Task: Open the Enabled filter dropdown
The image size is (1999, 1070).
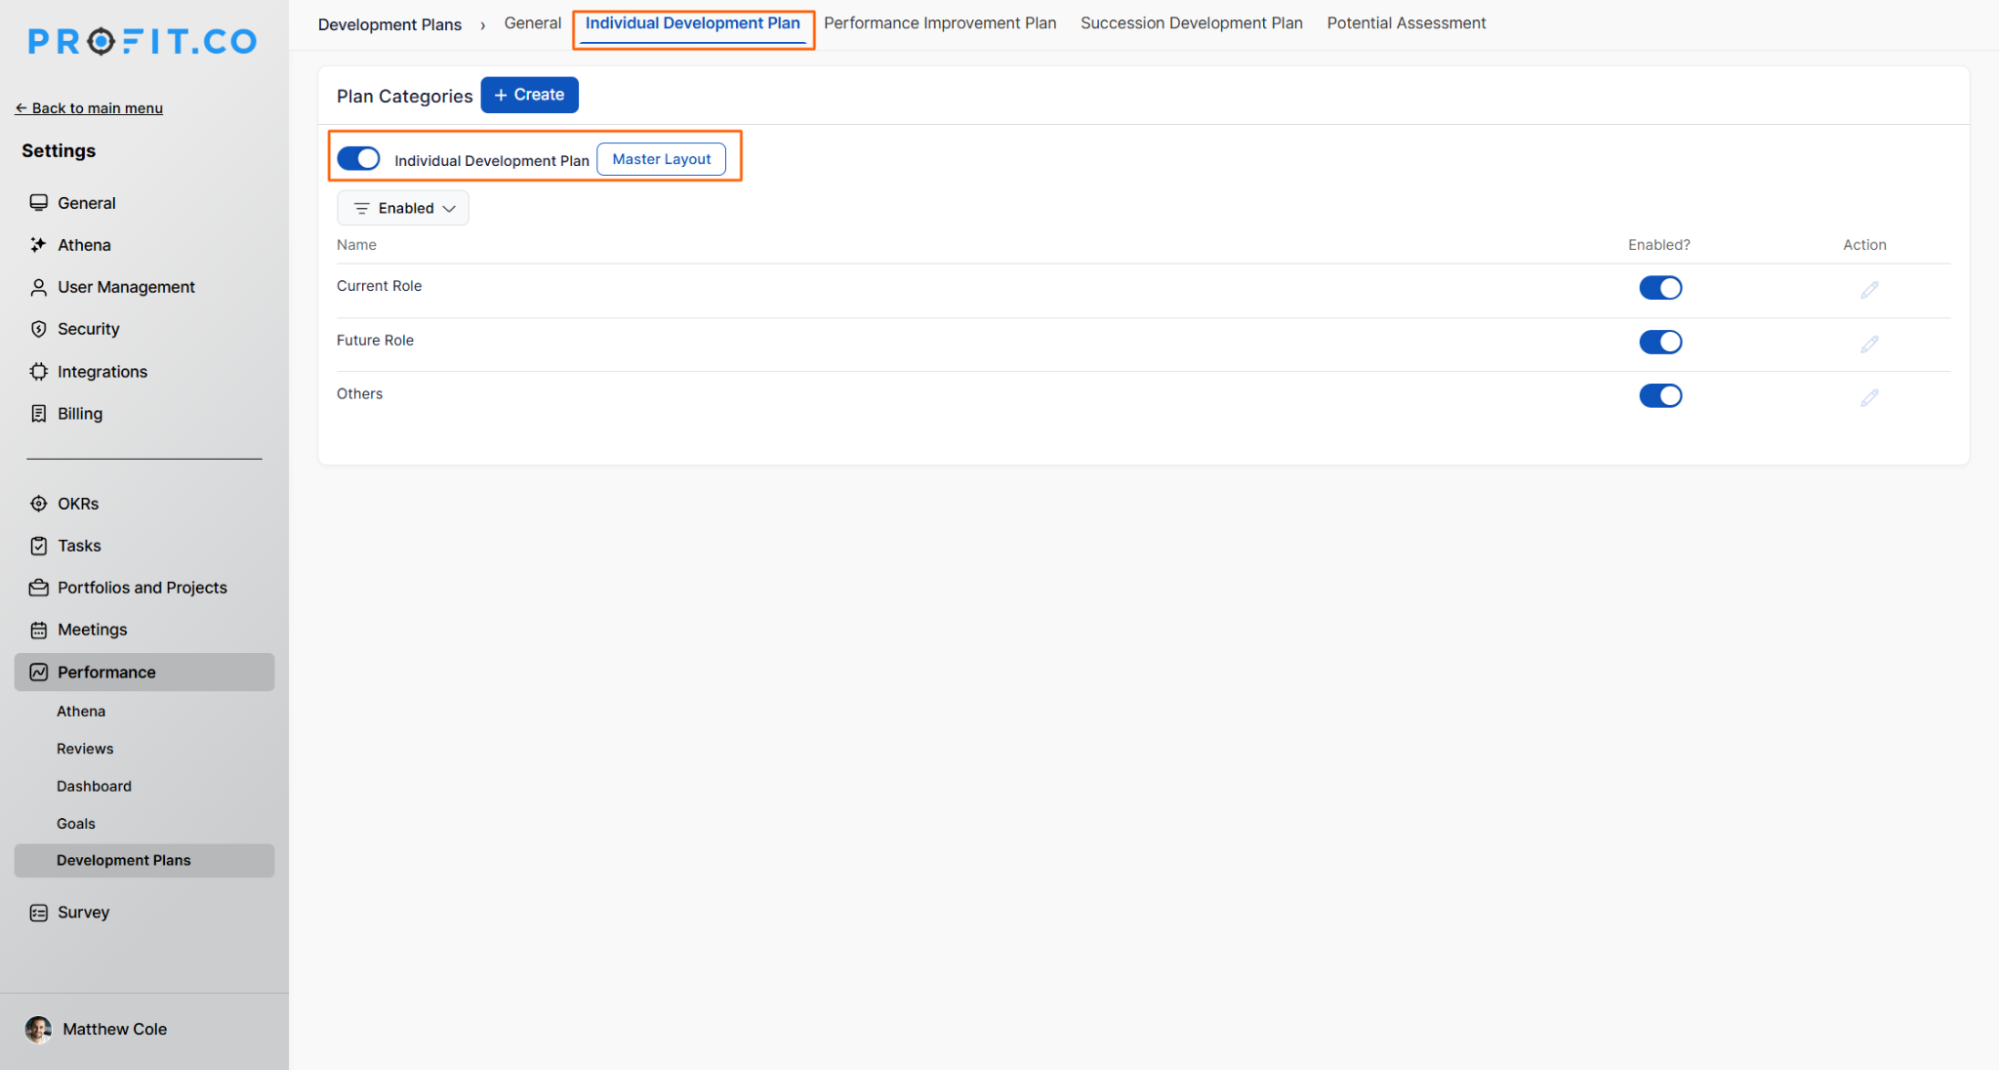Action: [x=402, y=208]
